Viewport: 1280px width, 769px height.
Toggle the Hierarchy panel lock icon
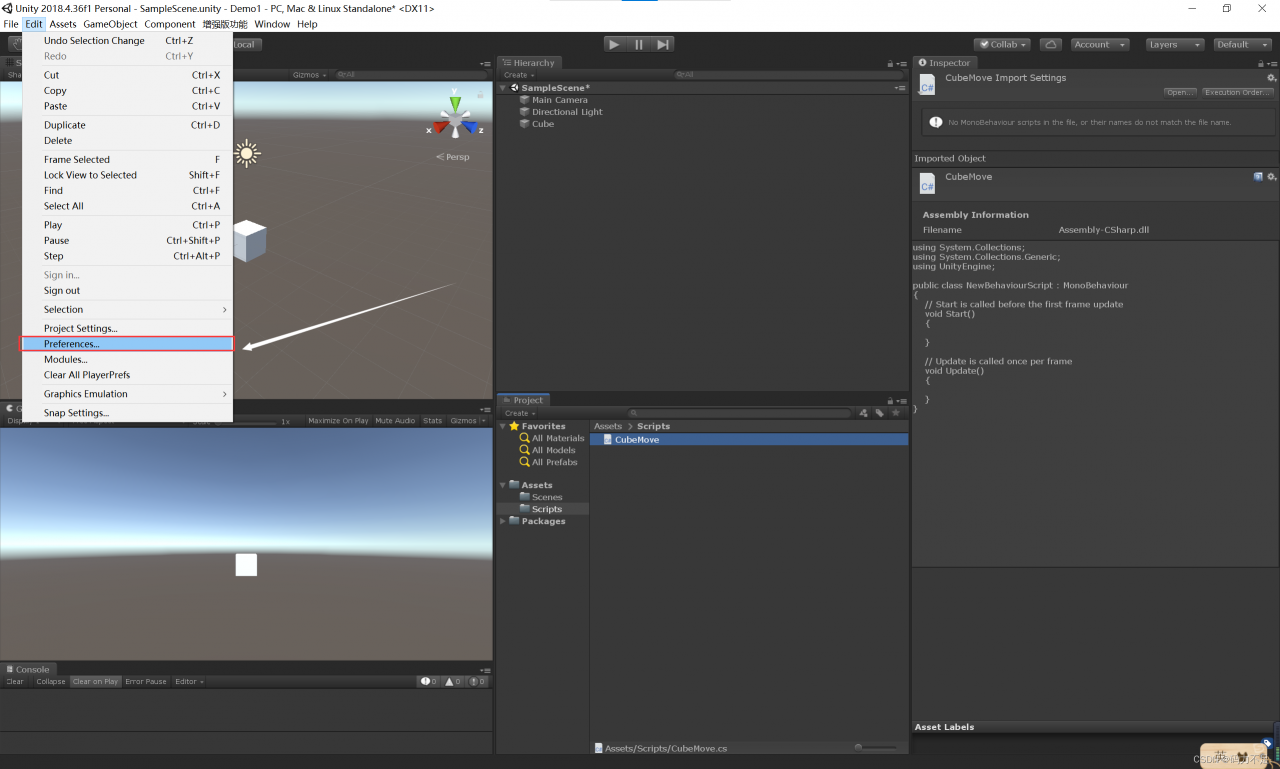[890, 63]
